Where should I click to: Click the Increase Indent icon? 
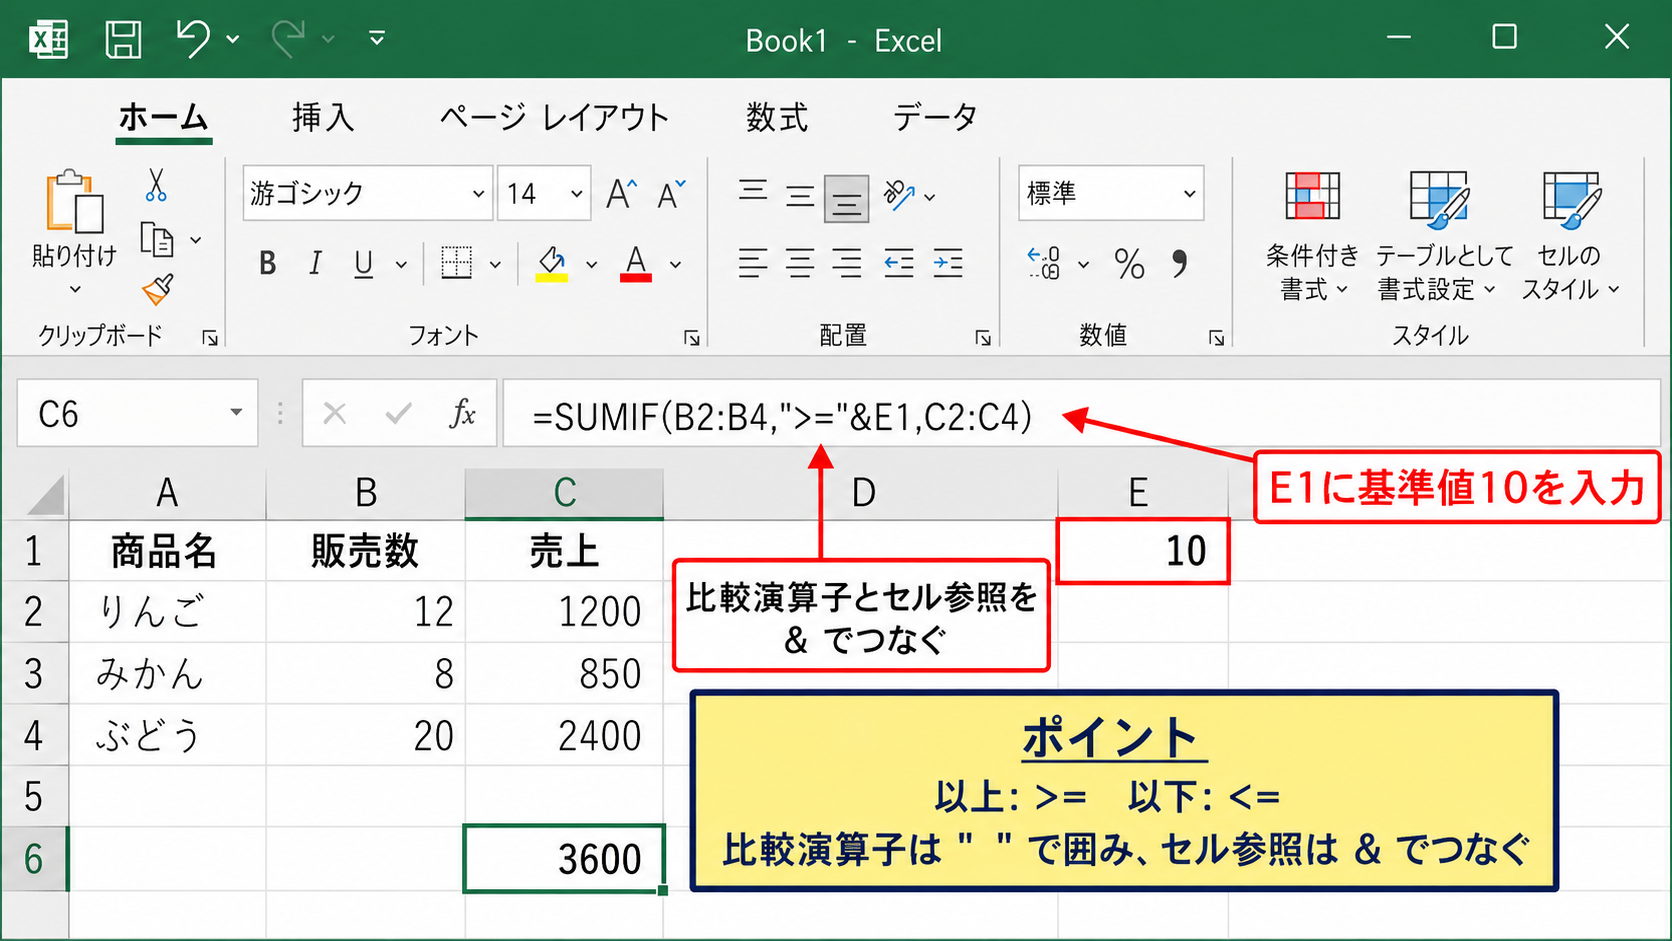point(948,263)
